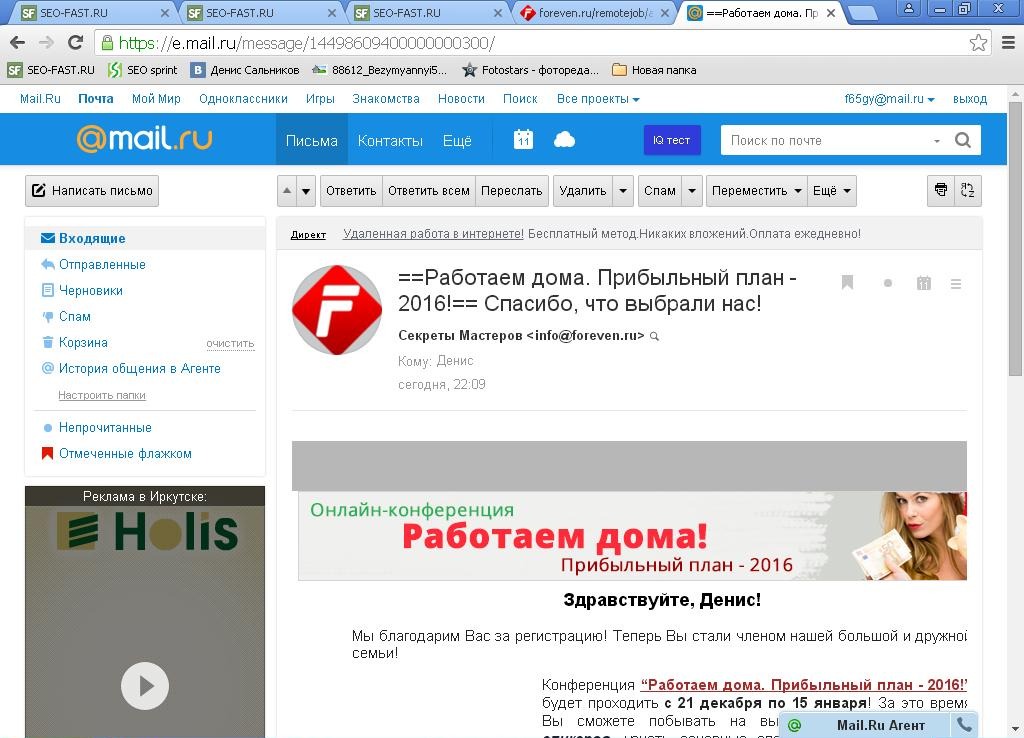Open the mail.ru calendar icon
Screen dimensions: 1024x738
pos(523,140)
